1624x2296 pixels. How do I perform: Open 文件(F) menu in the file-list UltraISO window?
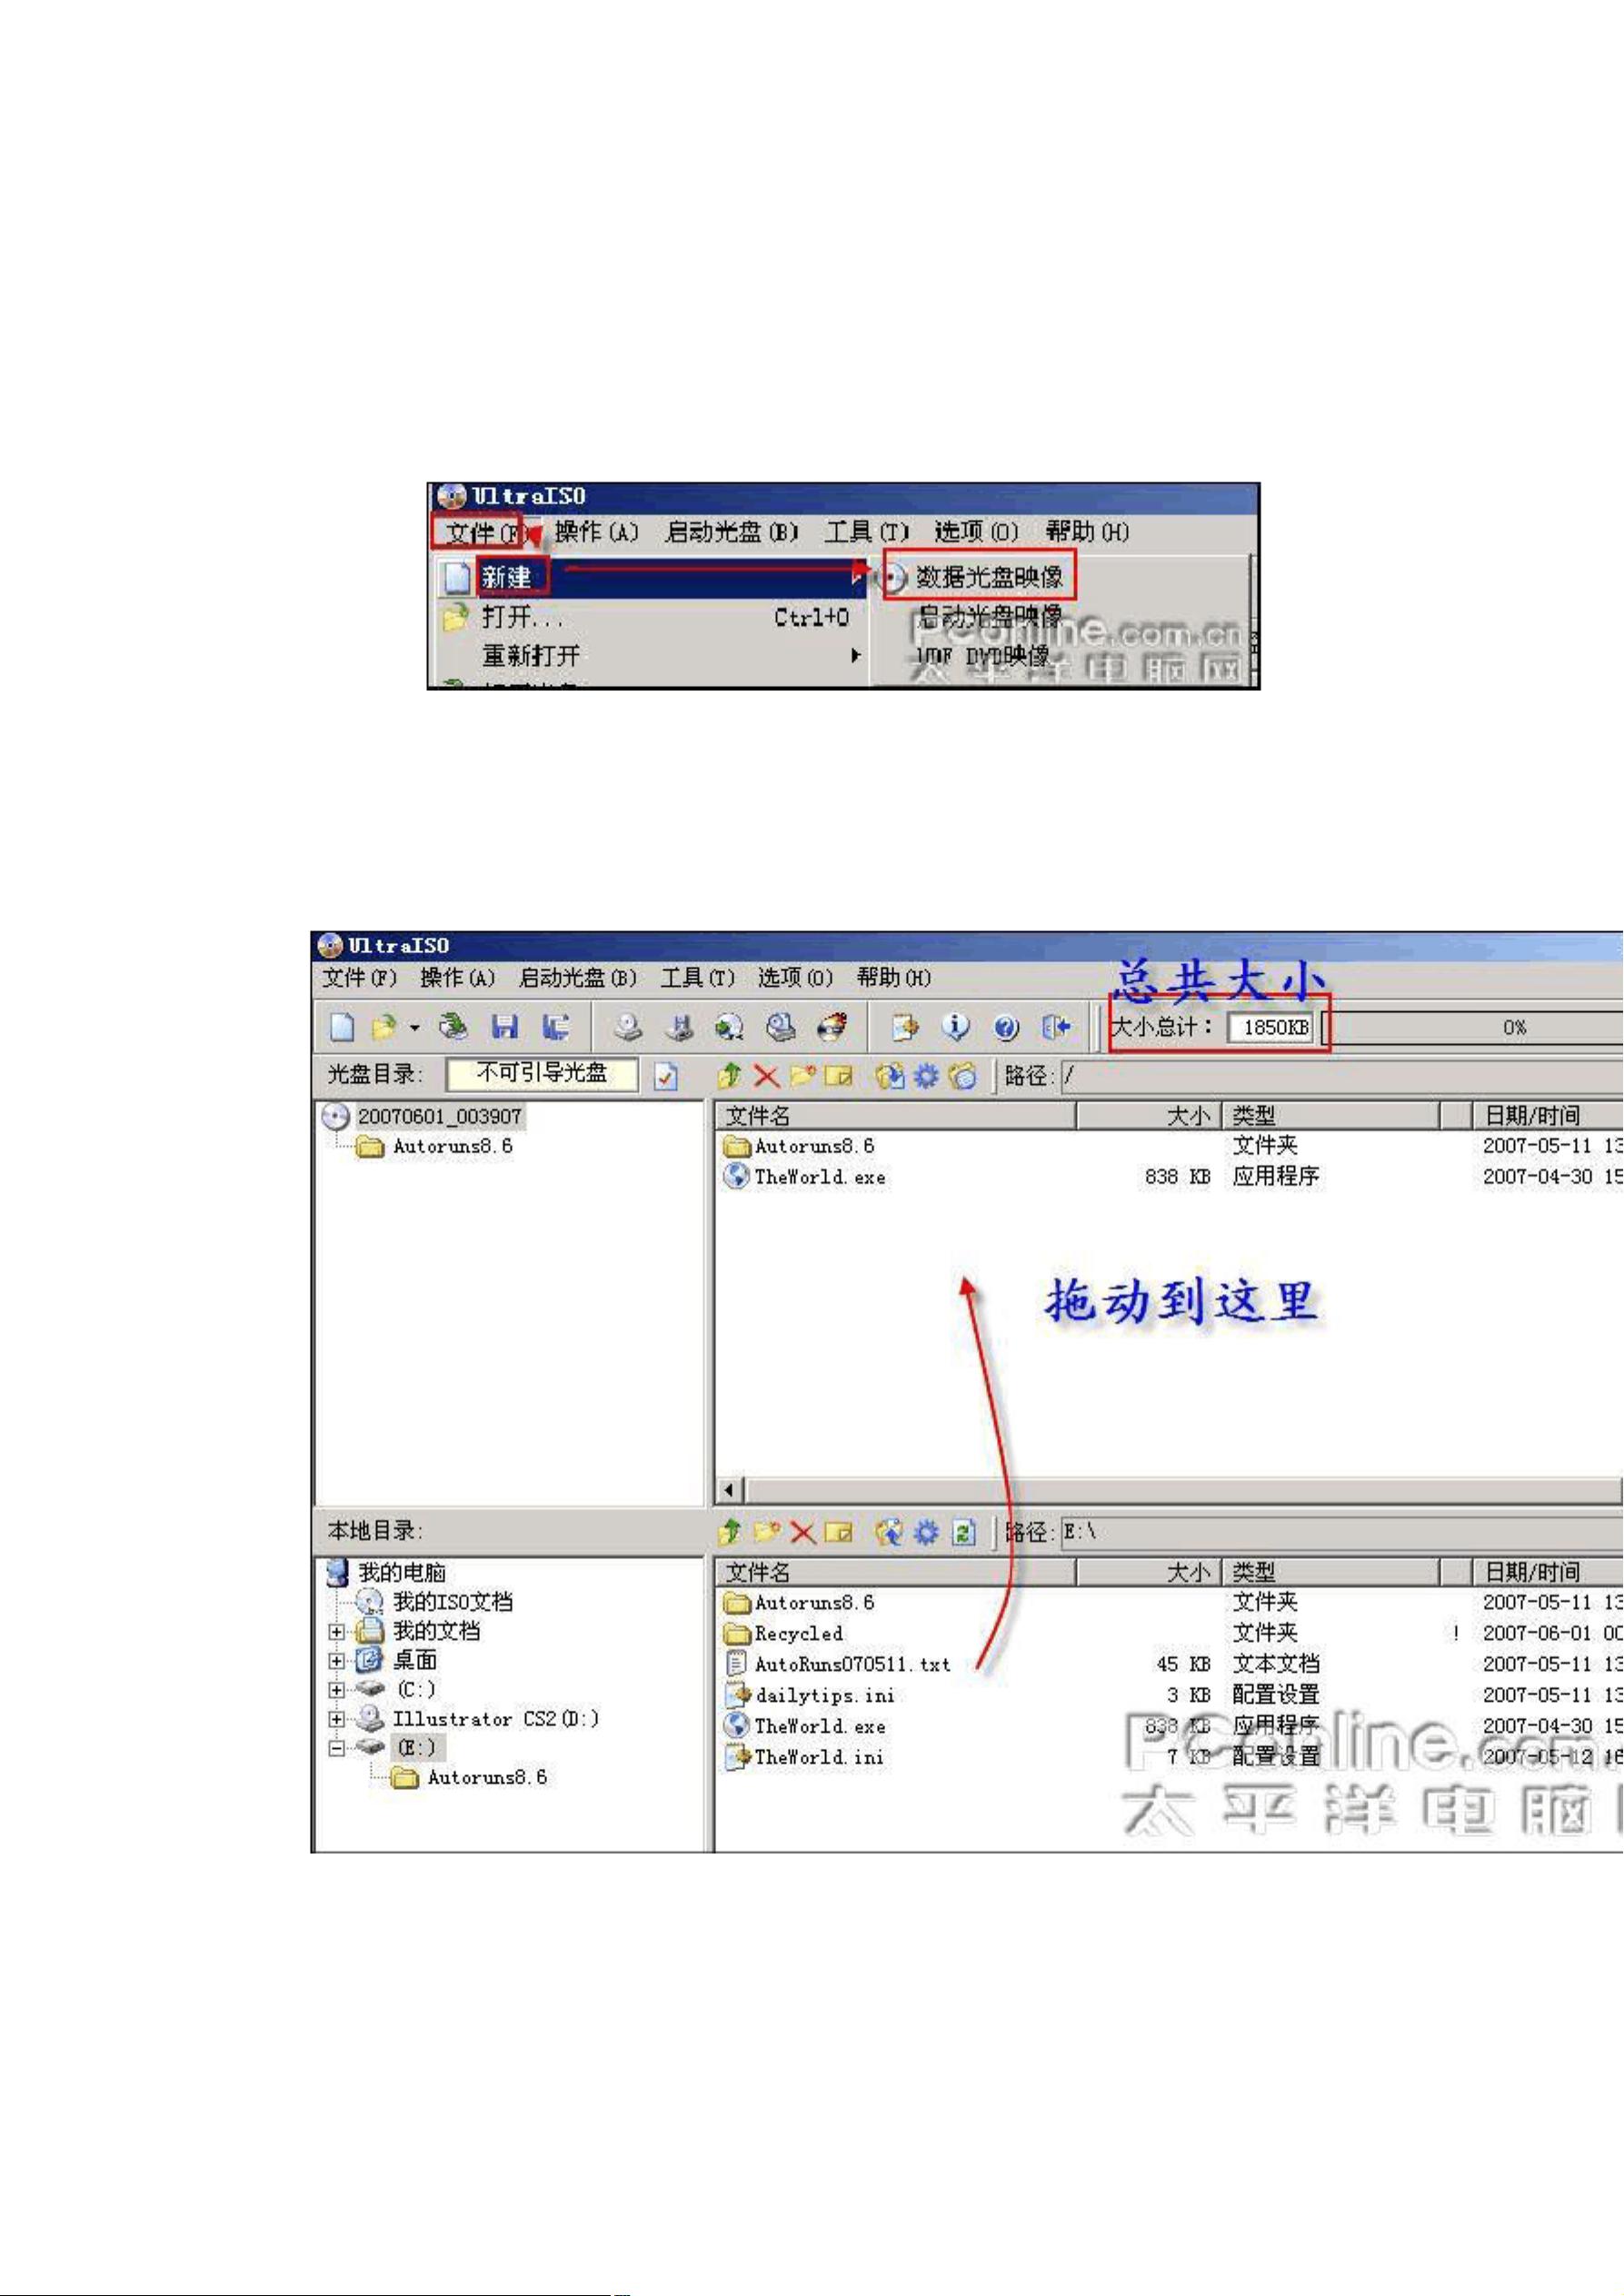point(360,978)
